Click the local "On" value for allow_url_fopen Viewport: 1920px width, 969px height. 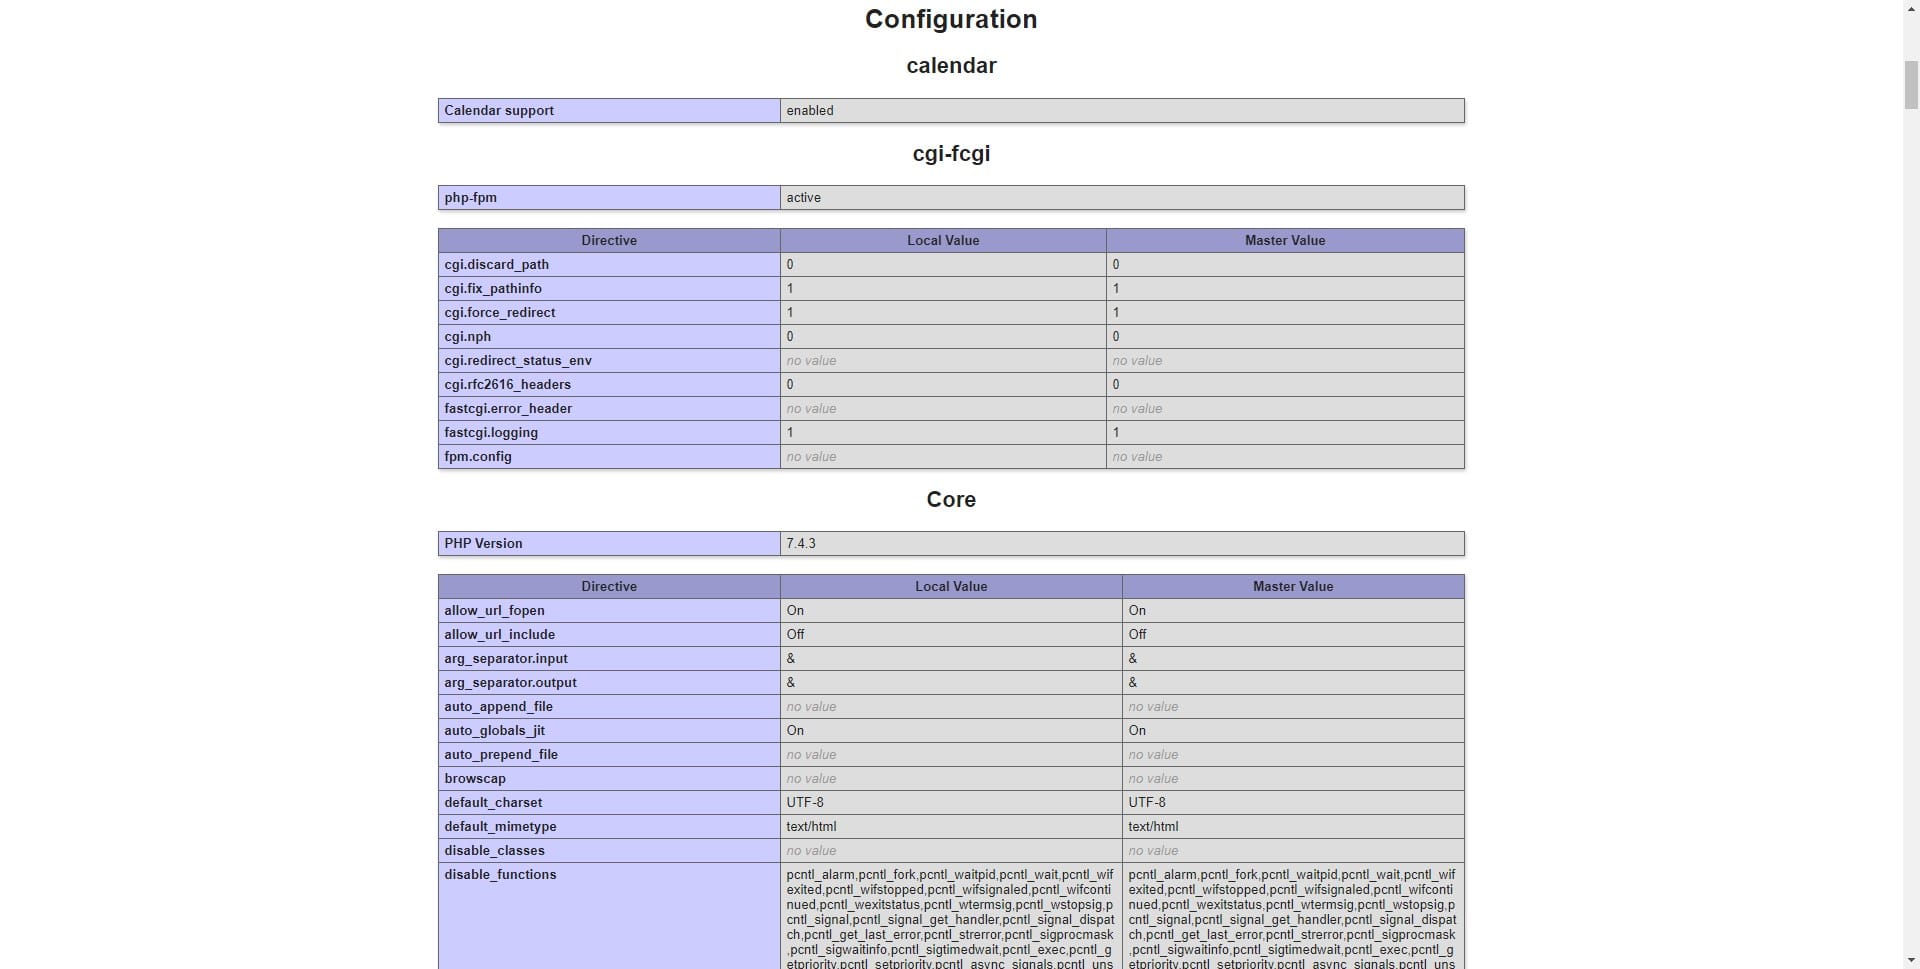click(795, 611)
